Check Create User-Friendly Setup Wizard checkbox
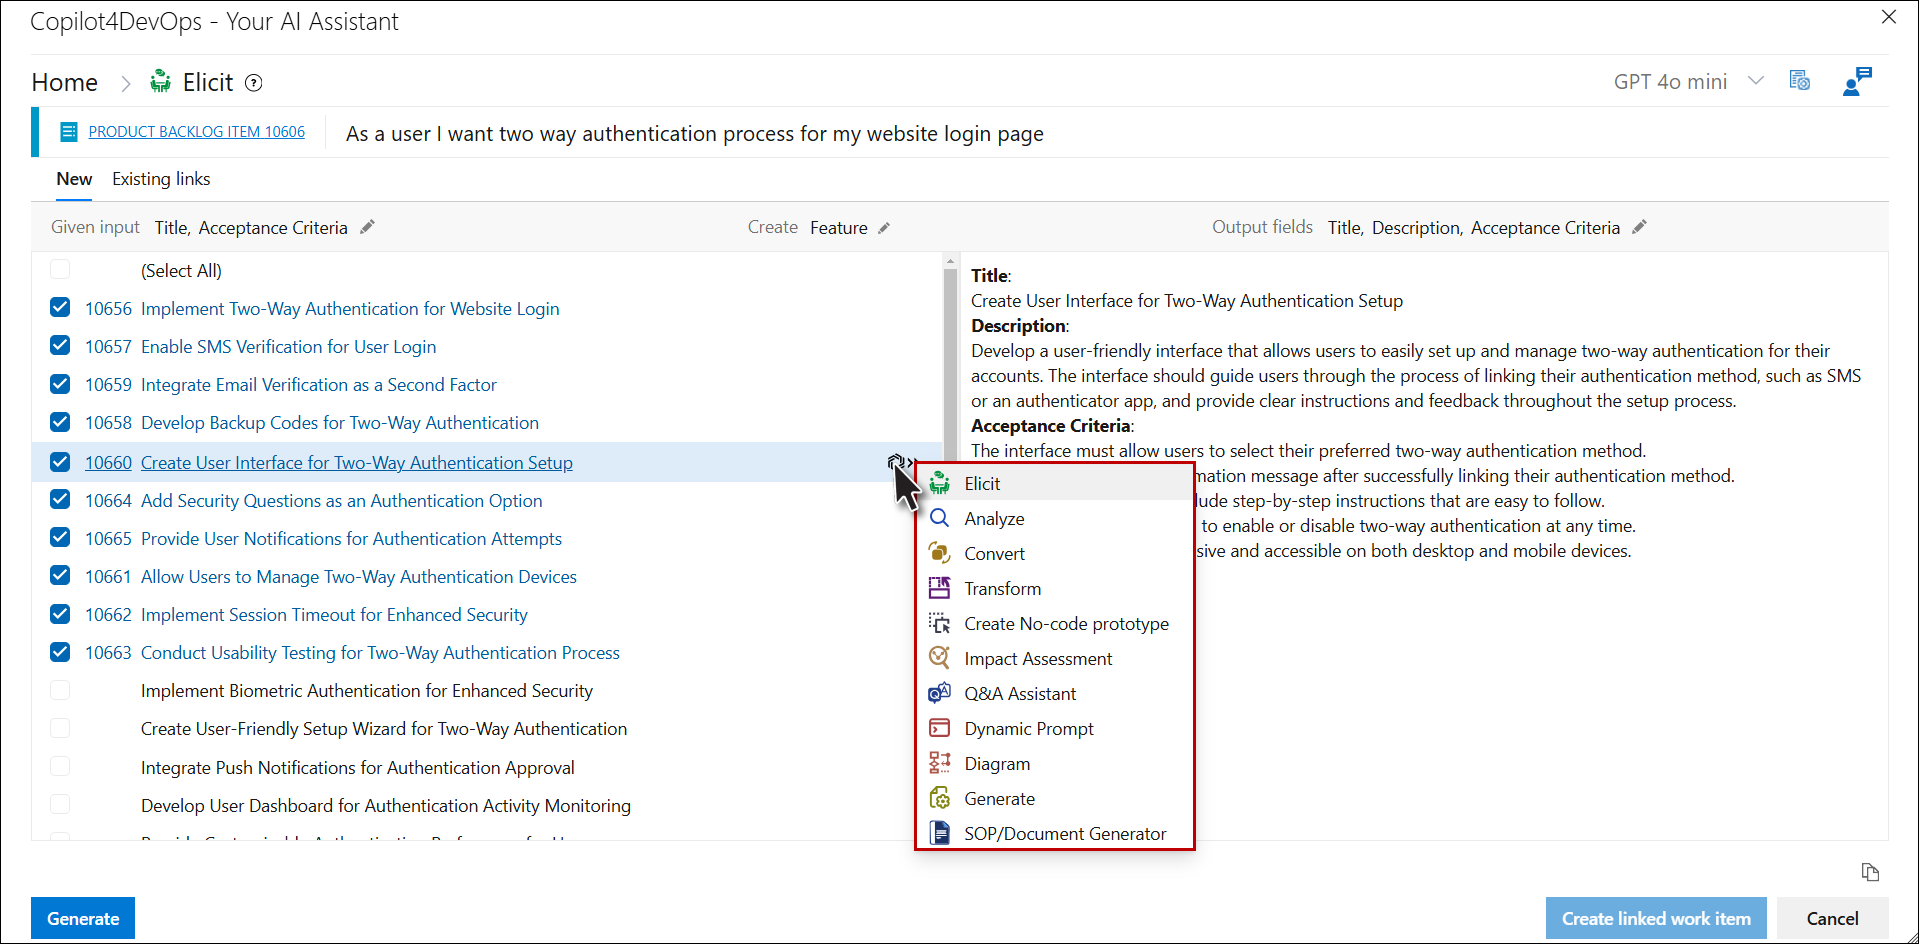 60,727
